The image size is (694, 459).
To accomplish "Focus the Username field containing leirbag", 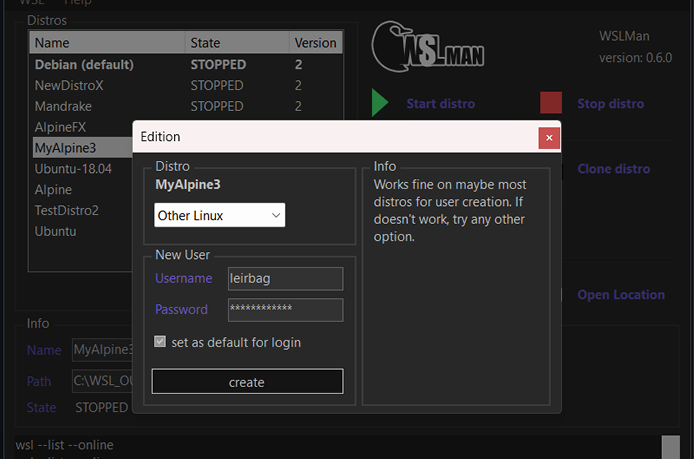I will (x=285, y=278).
